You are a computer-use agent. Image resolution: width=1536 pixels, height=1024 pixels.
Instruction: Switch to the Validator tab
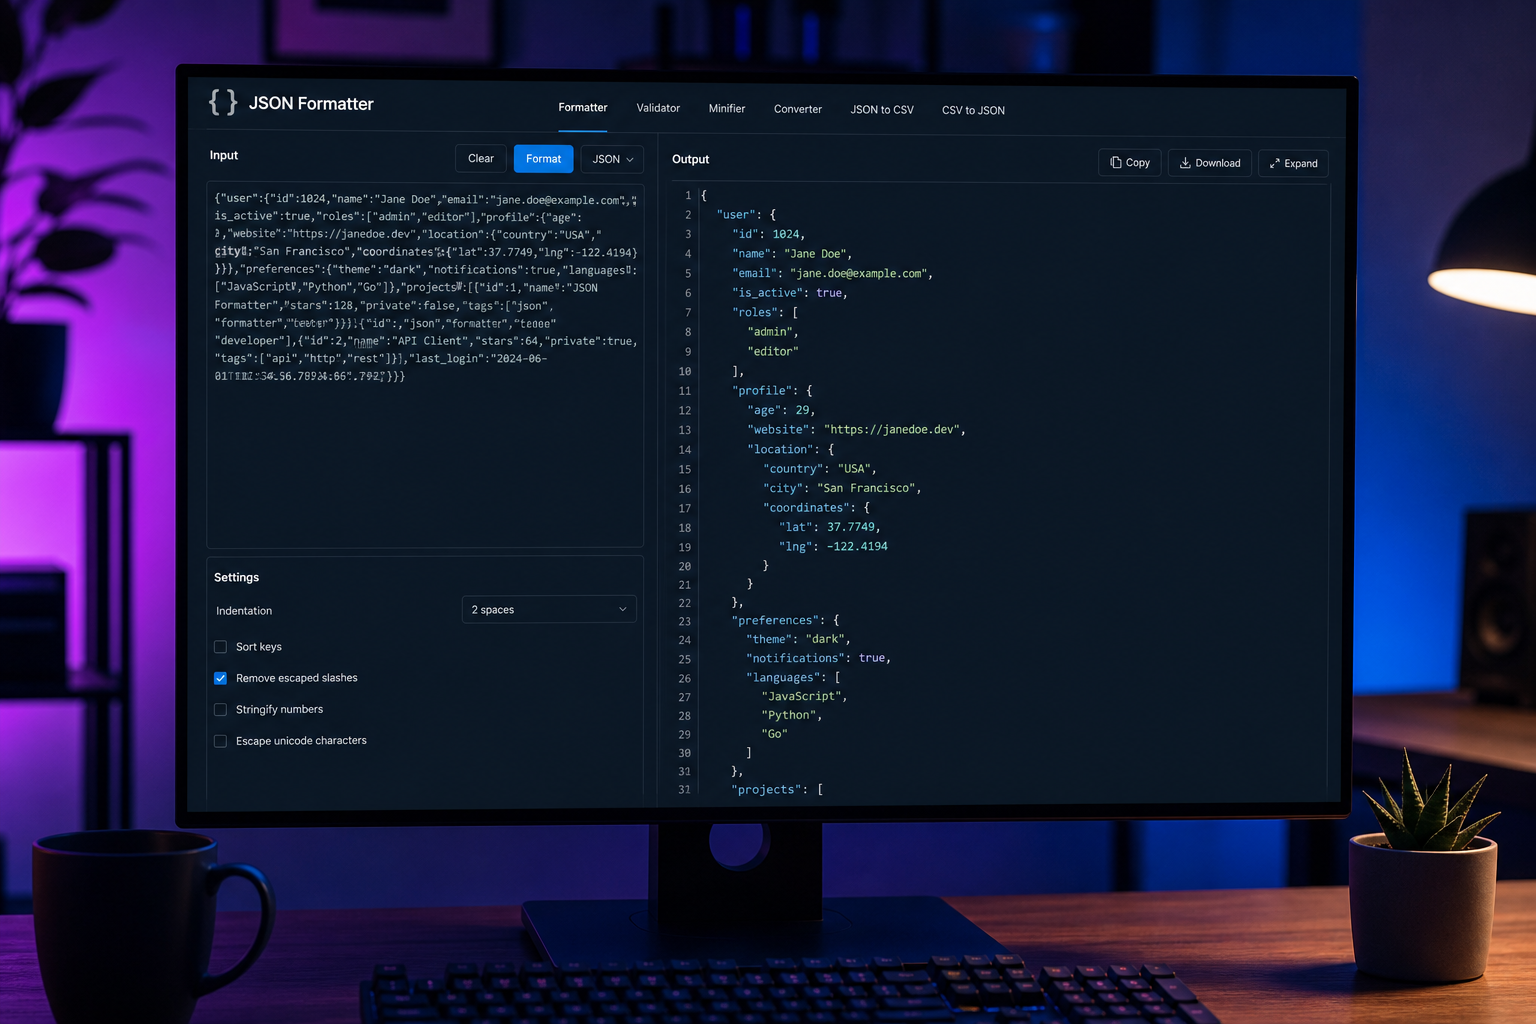point(658,108)
